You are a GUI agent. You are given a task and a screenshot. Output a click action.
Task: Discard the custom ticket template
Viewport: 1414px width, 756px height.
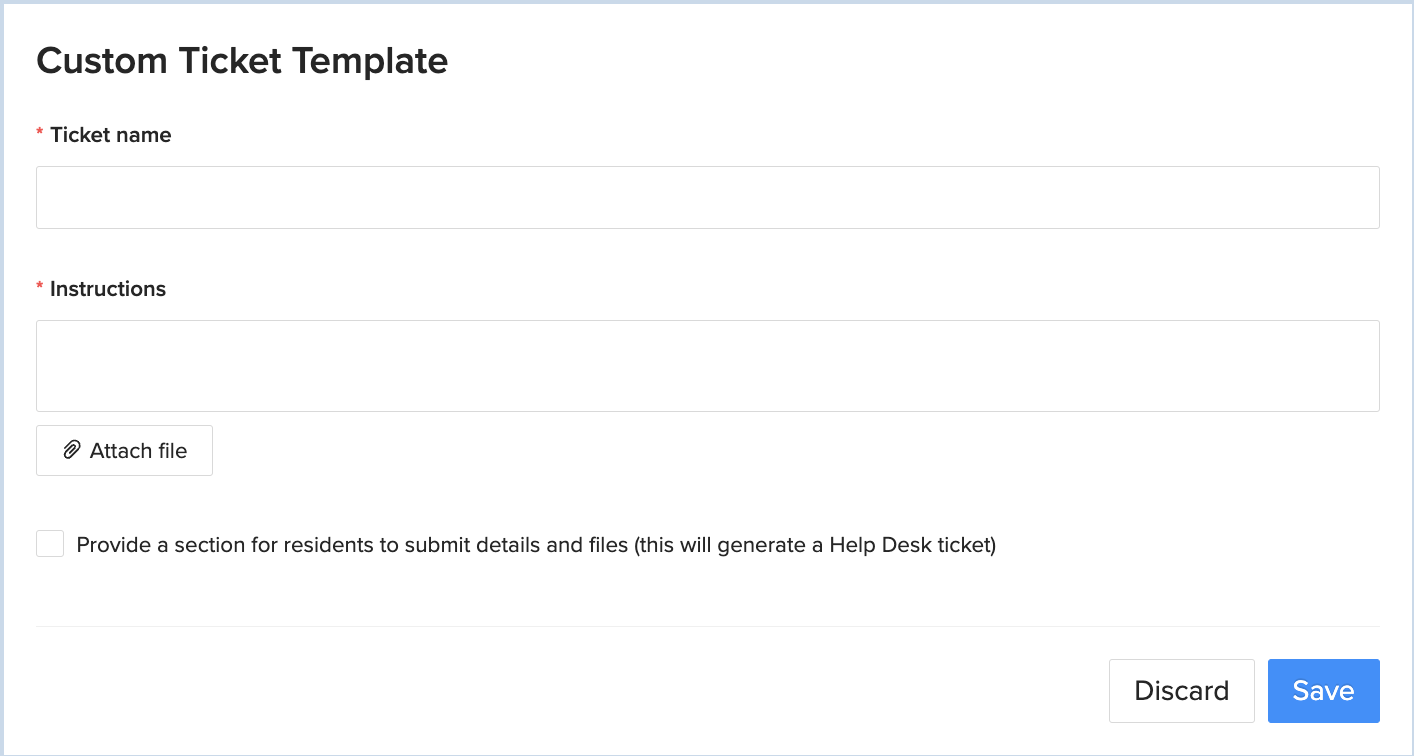pos(1181,691)
